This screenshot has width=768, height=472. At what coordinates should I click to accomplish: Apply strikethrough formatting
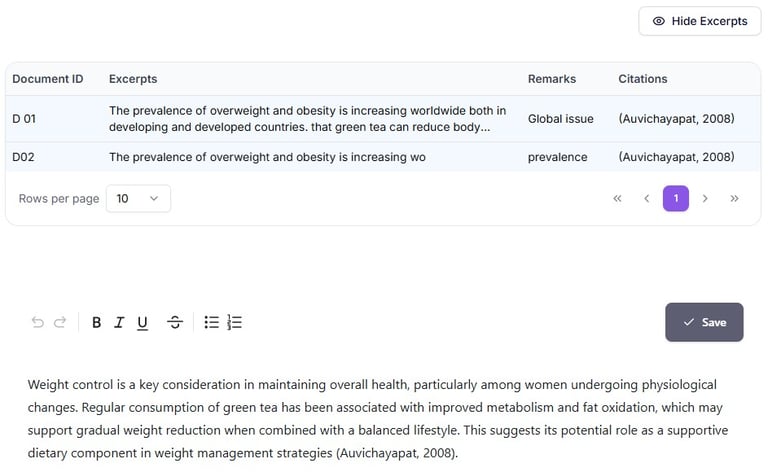coord(175,322)
